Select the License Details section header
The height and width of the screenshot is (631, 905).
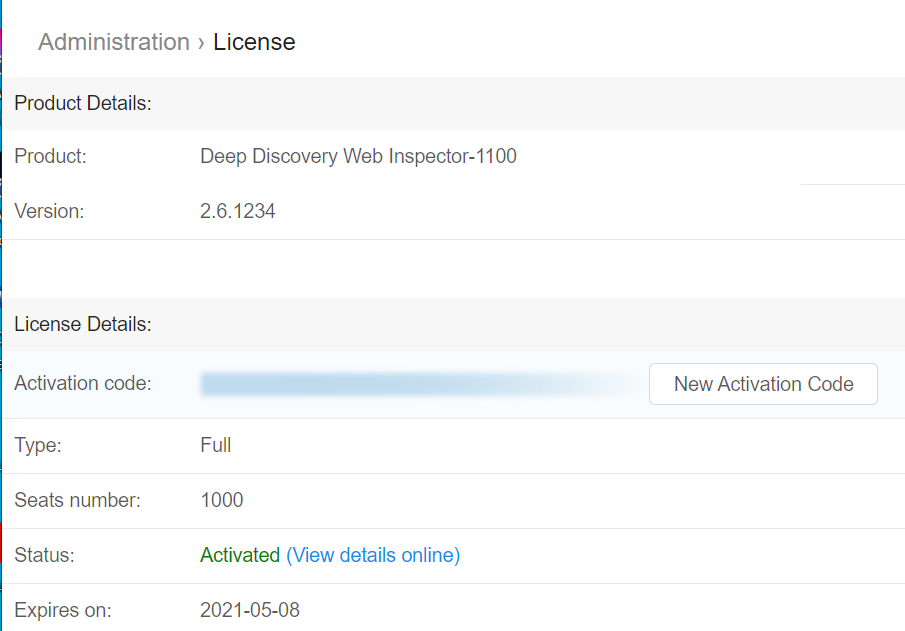pos(83,324)
